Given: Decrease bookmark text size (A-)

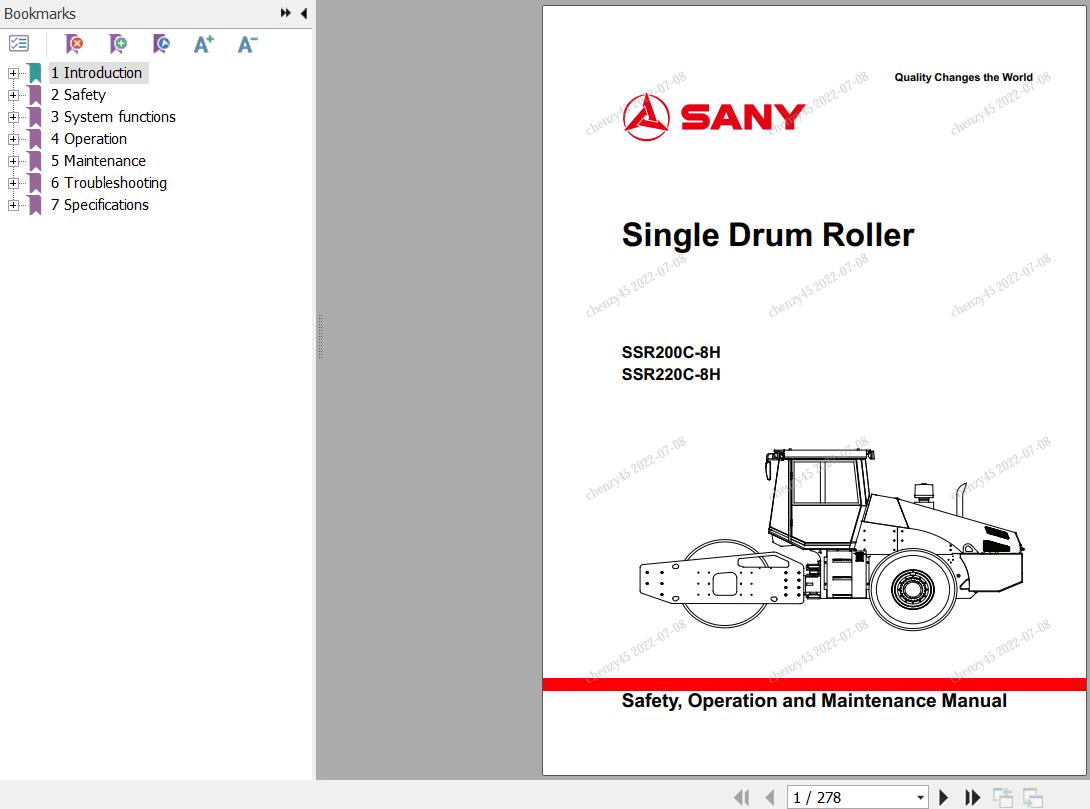Looking at the screenshot, I should (247, 44).
